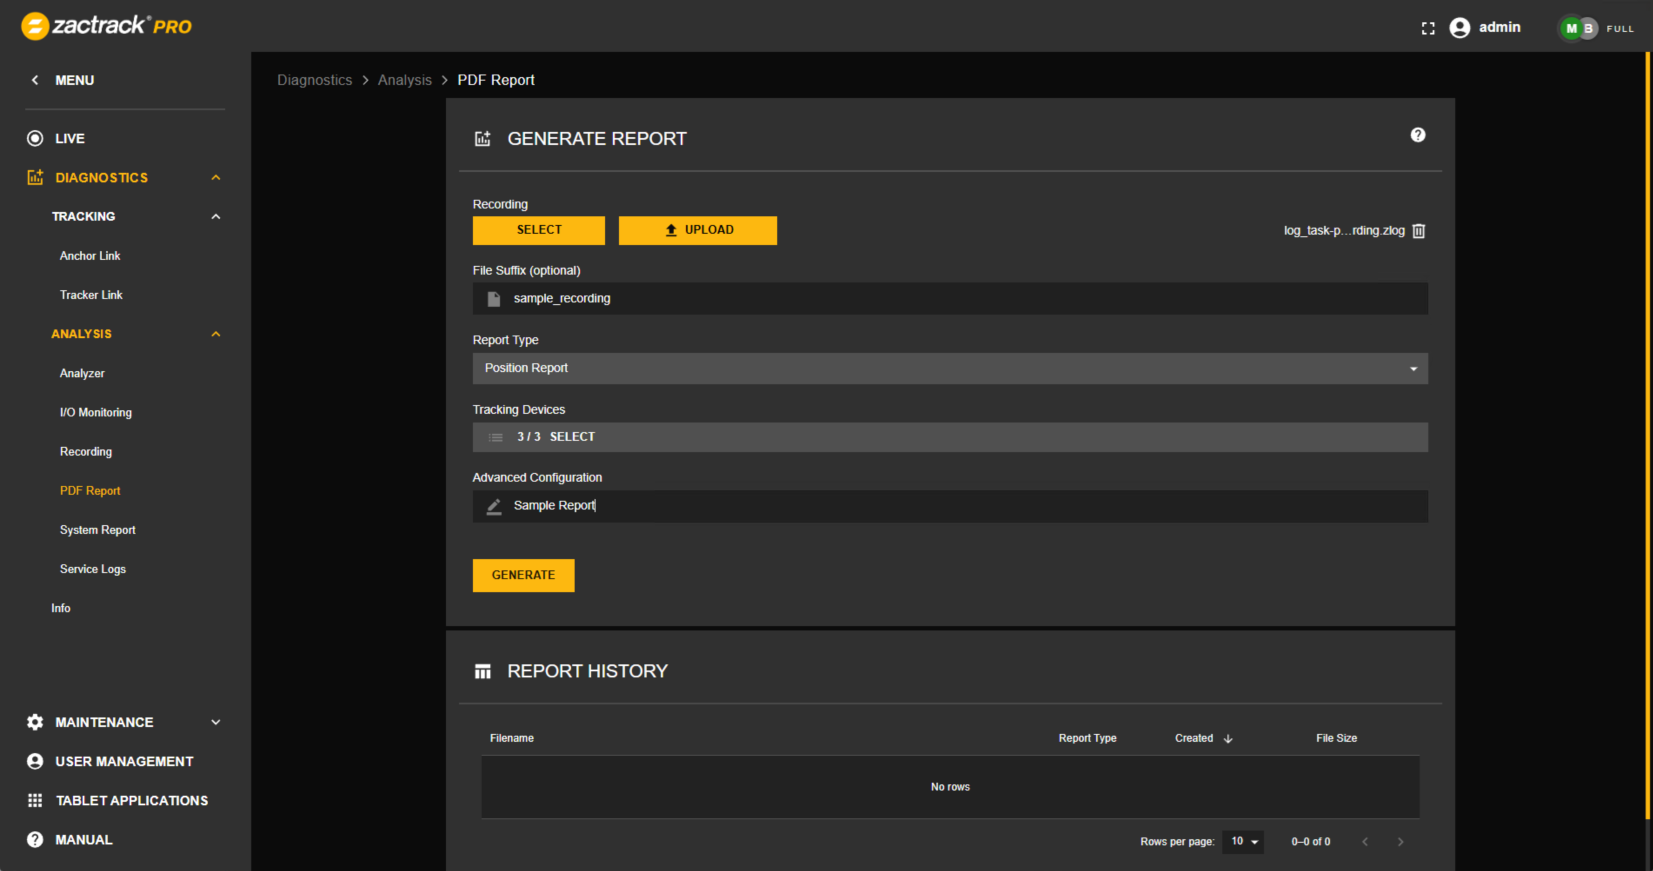Click the Select recording button
This screenshot has height=871, width=1653.
[538, 230]
